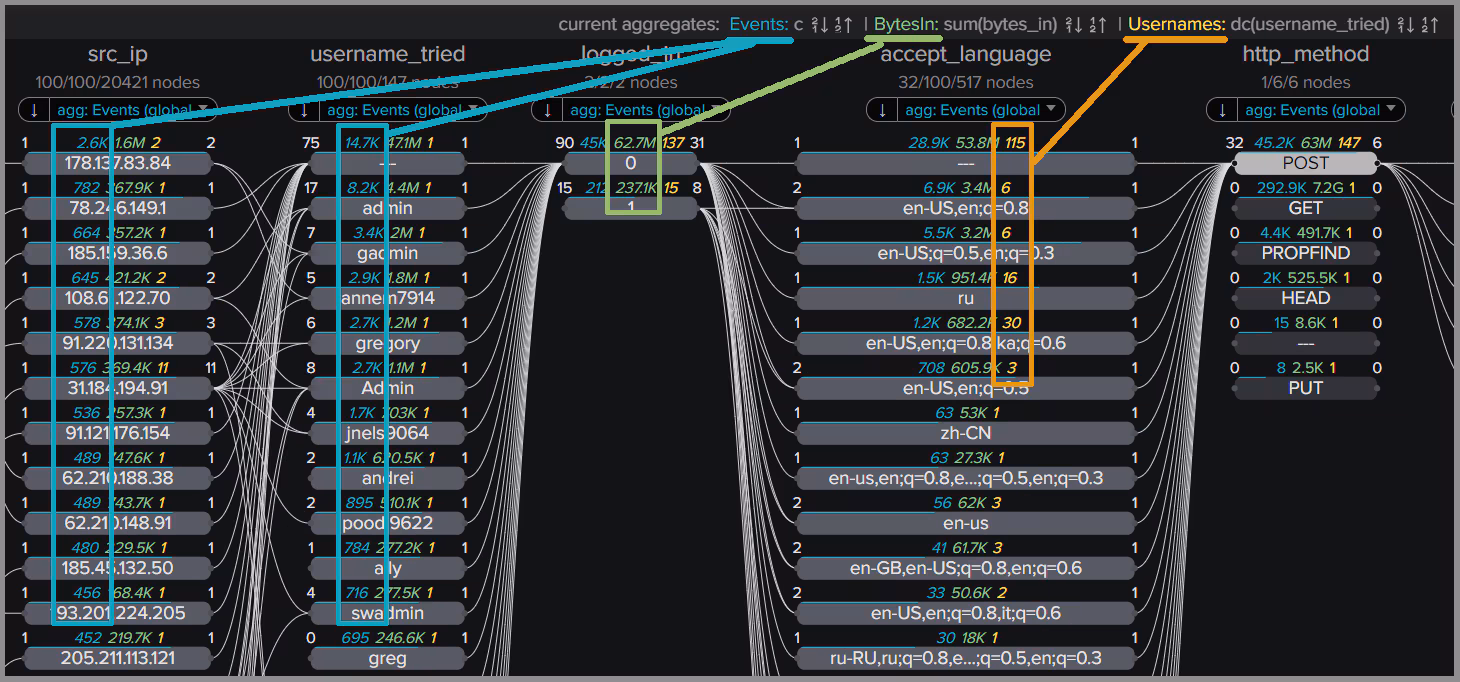Open accept_language aggregate dropdown
1460x682 pixels.
click(978, 110)
